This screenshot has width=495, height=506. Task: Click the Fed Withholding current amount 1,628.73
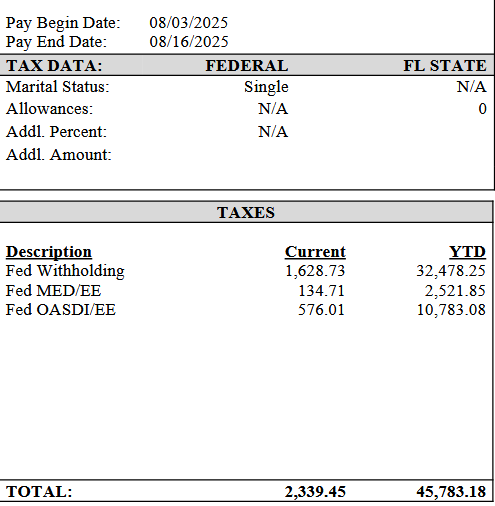(315, 271)
